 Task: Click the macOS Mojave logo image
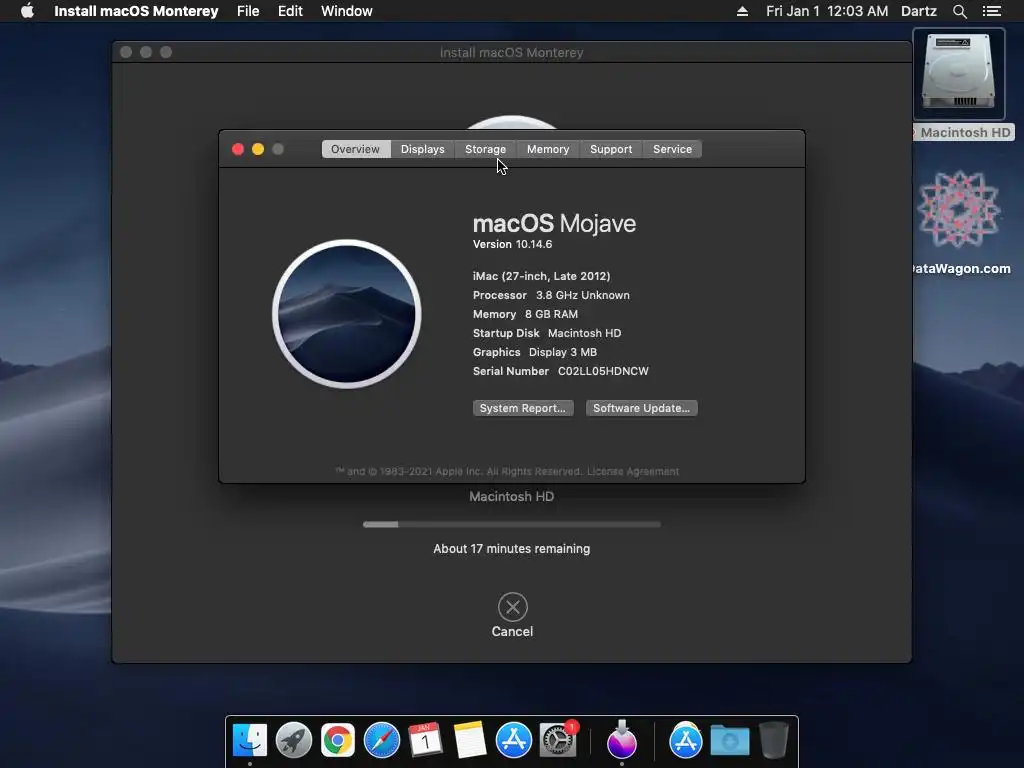[x=347, y=314]
